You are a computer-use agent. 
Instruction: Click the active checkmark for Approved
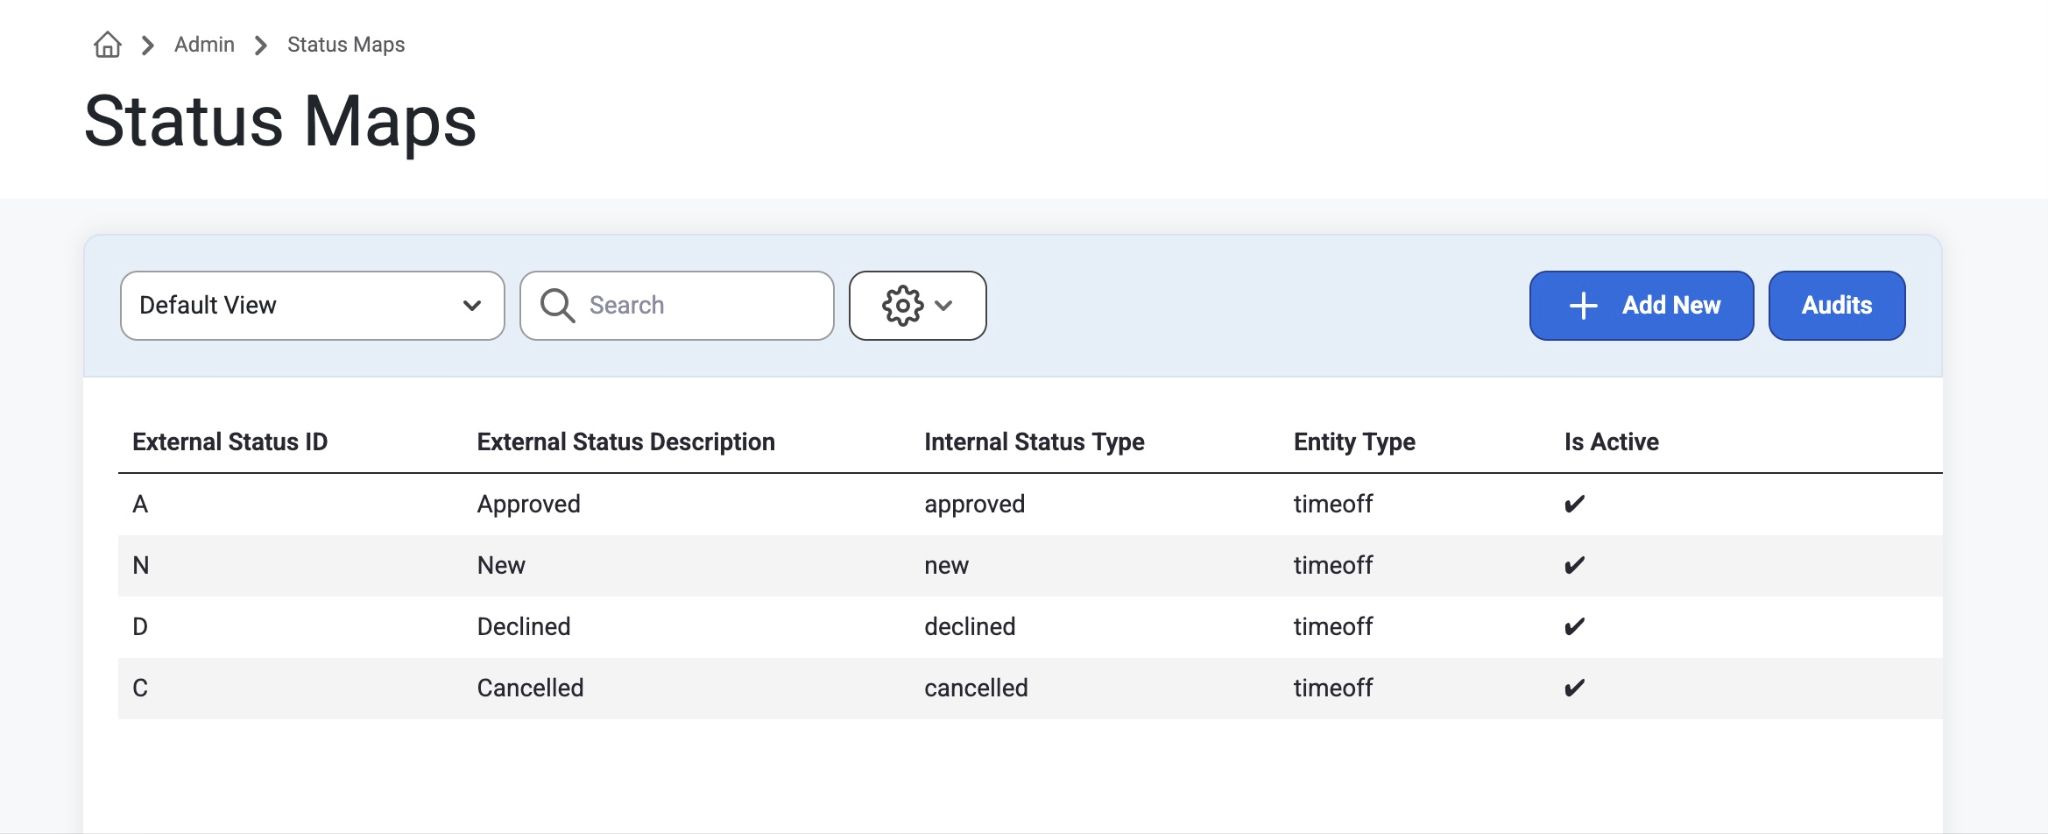tap(1574, 504)
